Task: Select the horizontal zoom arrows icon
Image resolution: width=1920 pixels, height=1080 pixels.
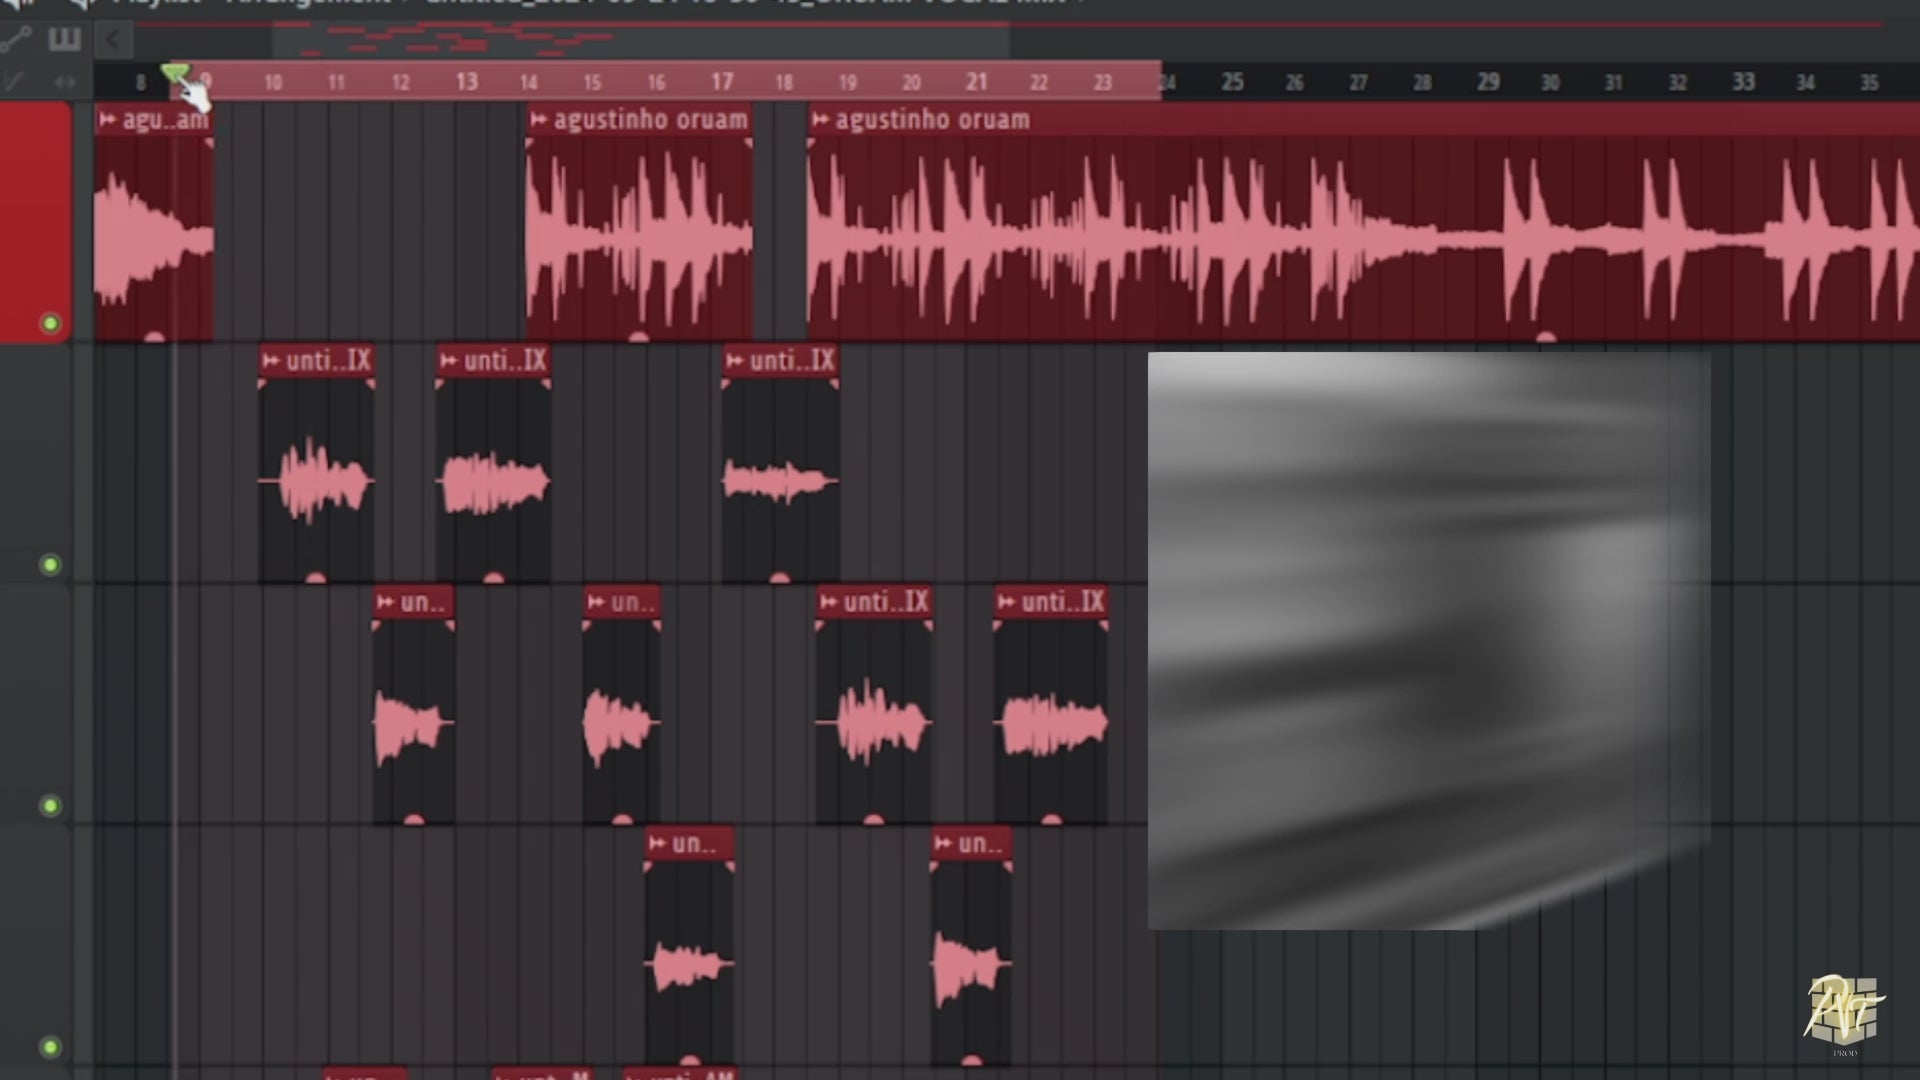Action: tap(65, 83)
